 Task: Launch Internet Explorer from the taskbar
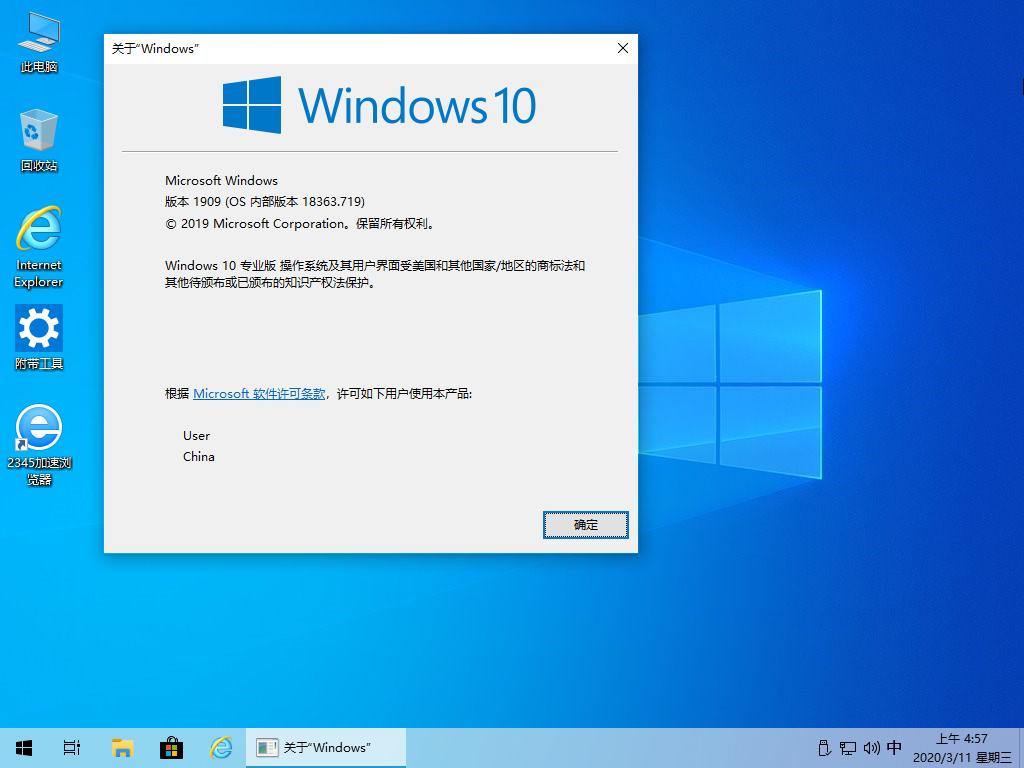point(221,747)
